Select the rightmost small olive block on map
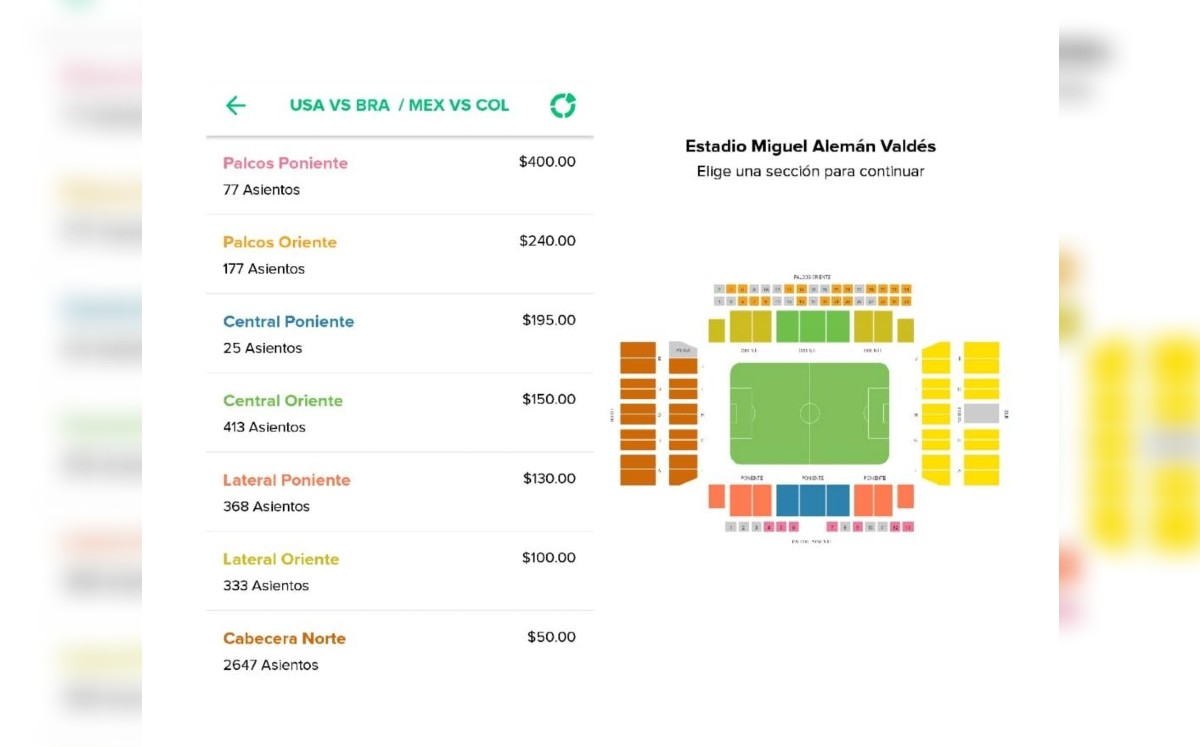 pos(905,330)
